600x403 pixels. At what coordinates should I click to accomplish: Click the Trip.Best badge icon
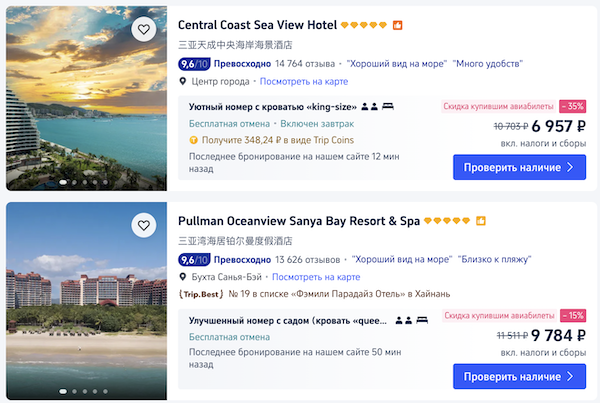point(200,294)
